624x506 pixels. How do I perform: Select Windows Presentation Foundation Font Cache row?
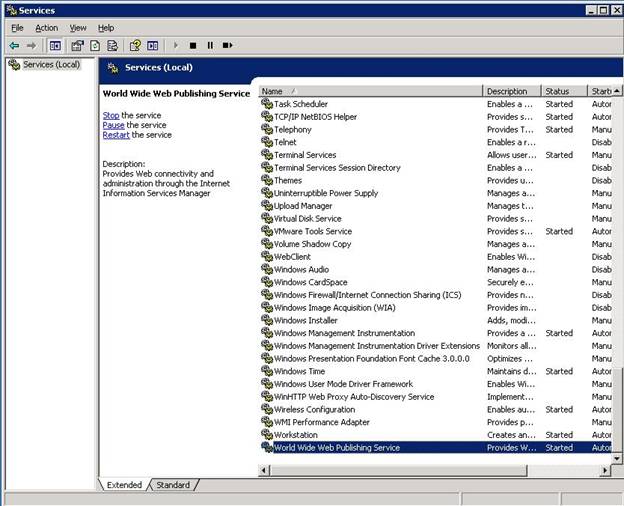(x=436, y=358)
